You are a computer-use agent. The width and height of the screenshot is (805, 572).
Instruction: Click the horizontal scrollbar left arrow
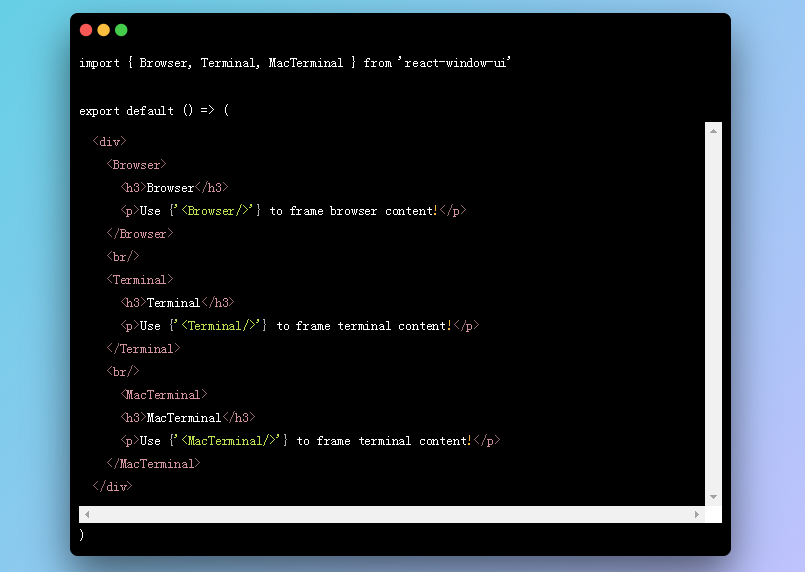coord(87,514)
